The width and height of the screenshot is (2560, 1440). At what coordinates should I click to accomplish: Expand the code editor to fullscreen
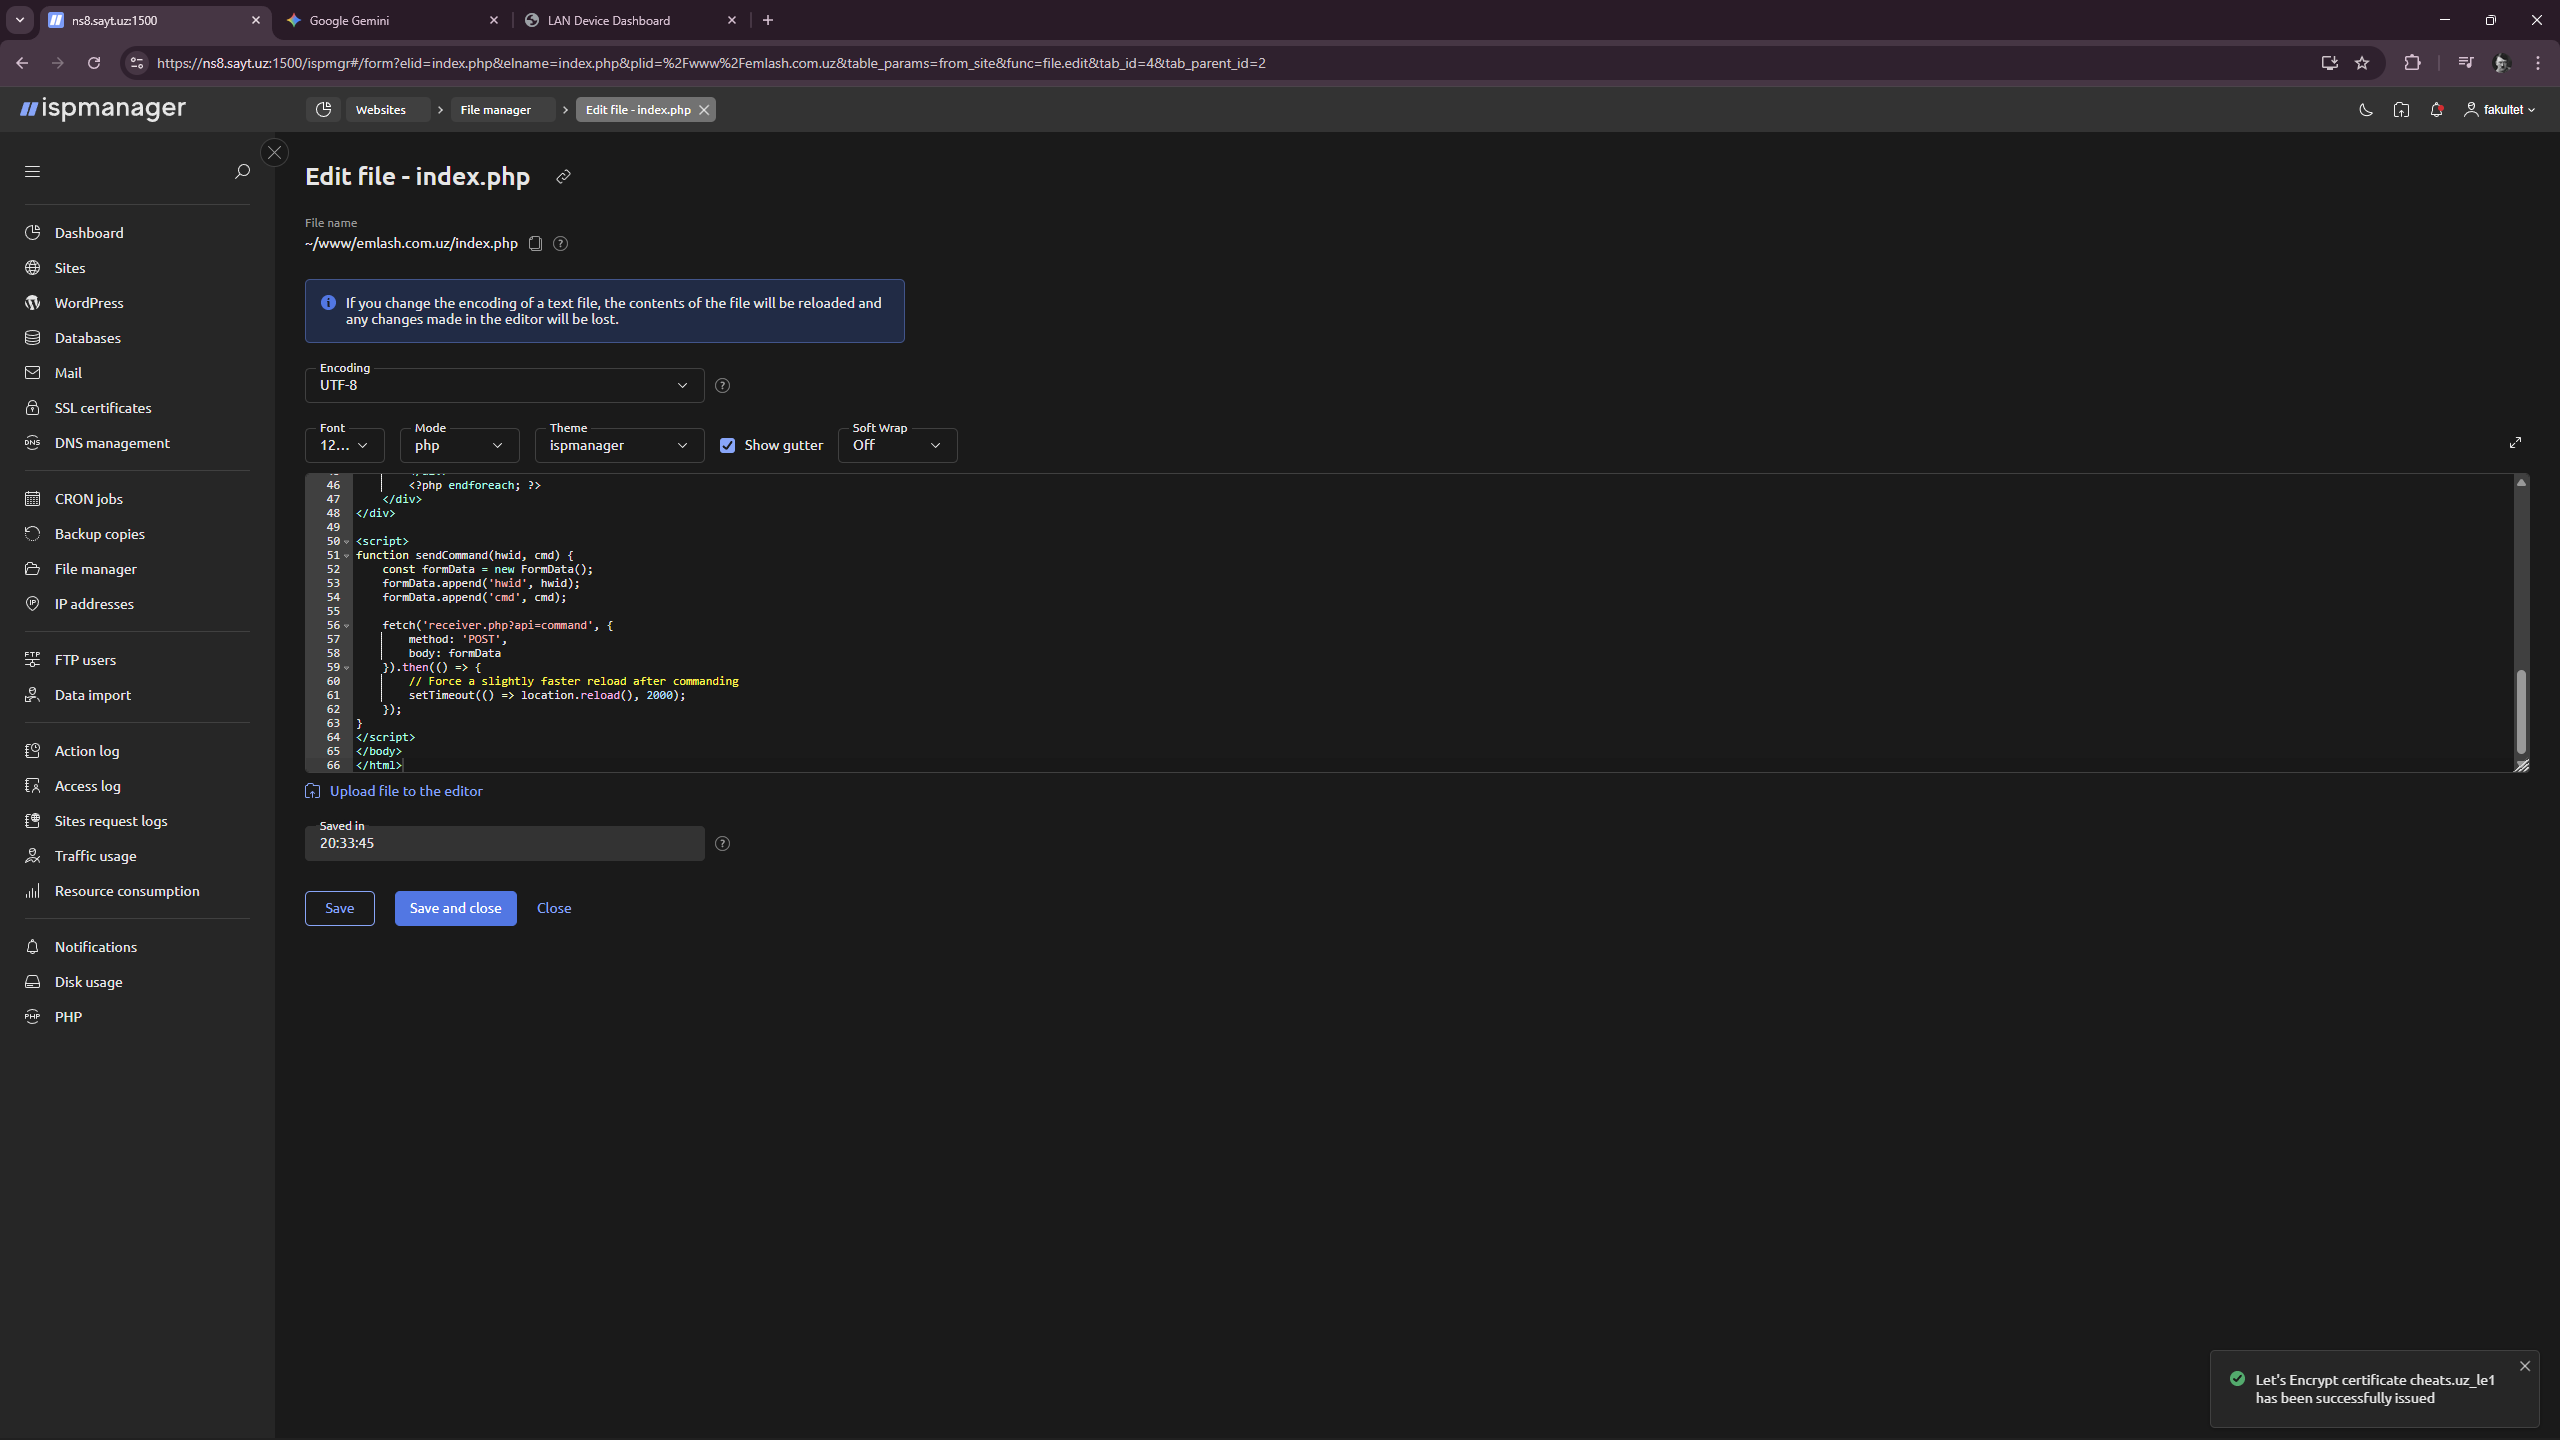click(2516, 441)
